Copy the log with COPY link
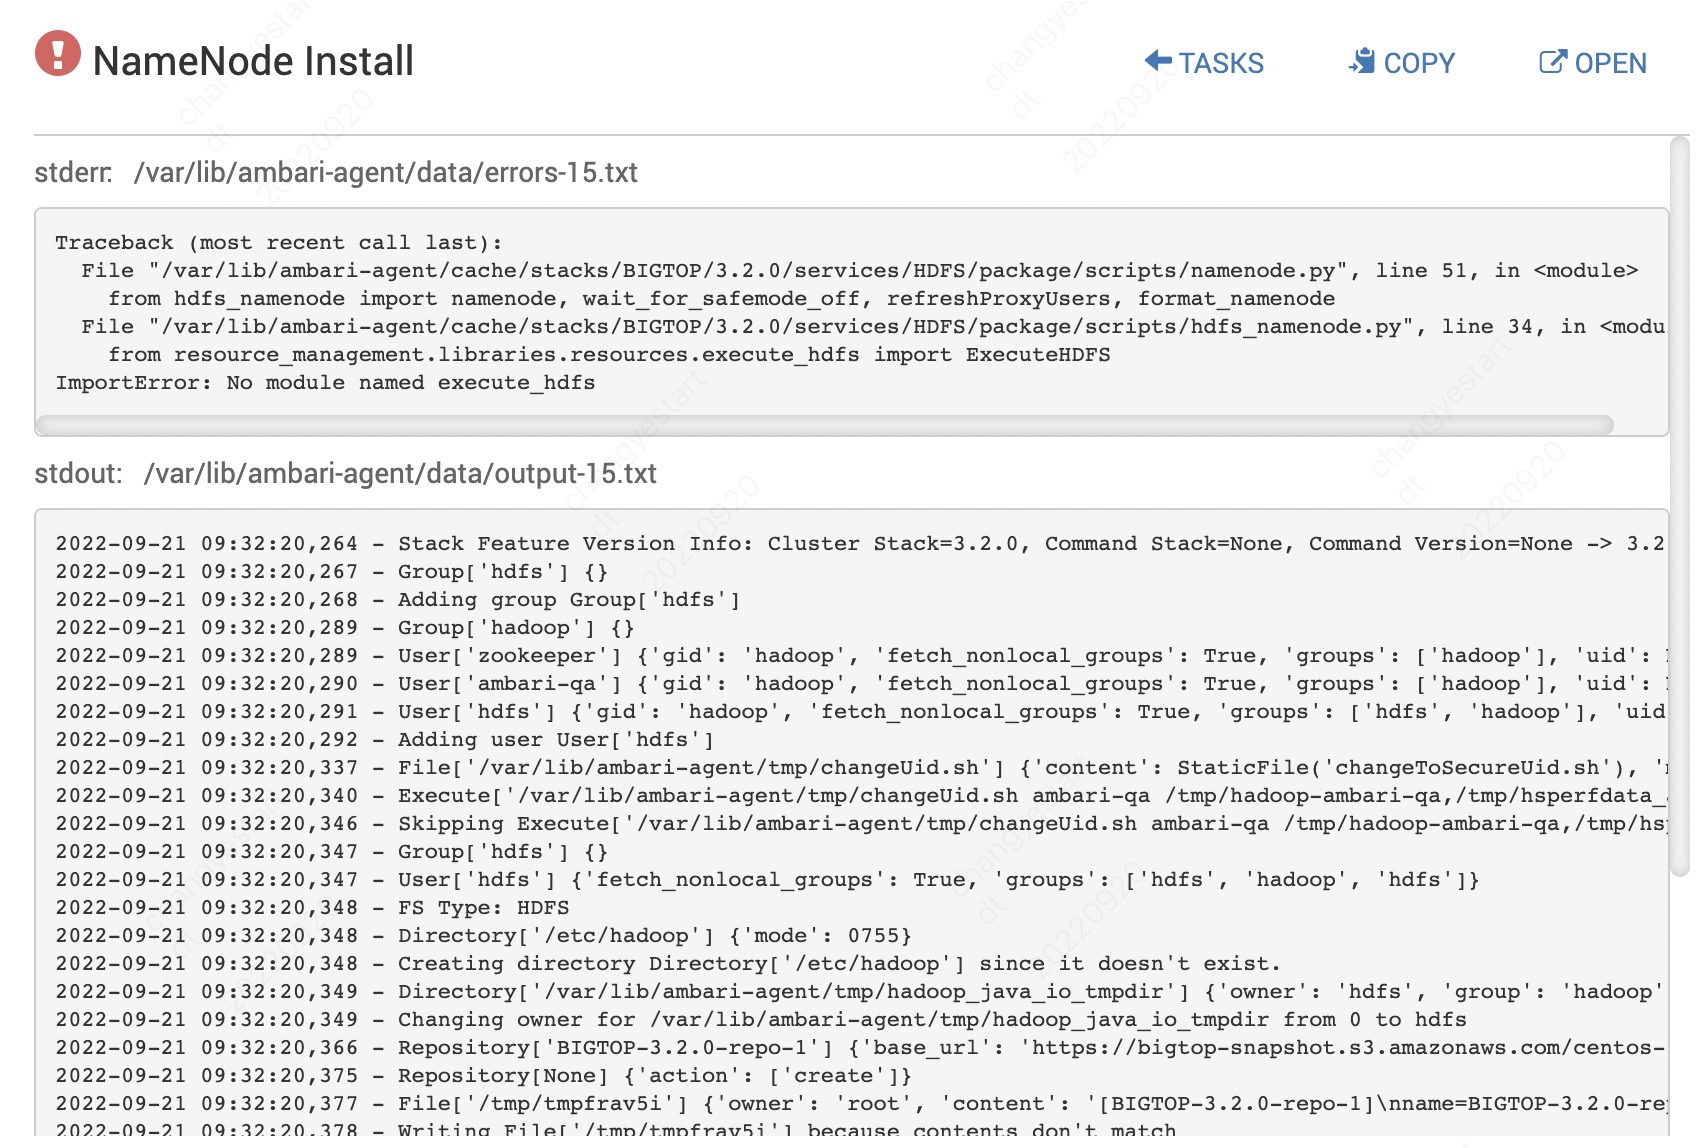The image size is (1700, 1148). coord(1402,62)
